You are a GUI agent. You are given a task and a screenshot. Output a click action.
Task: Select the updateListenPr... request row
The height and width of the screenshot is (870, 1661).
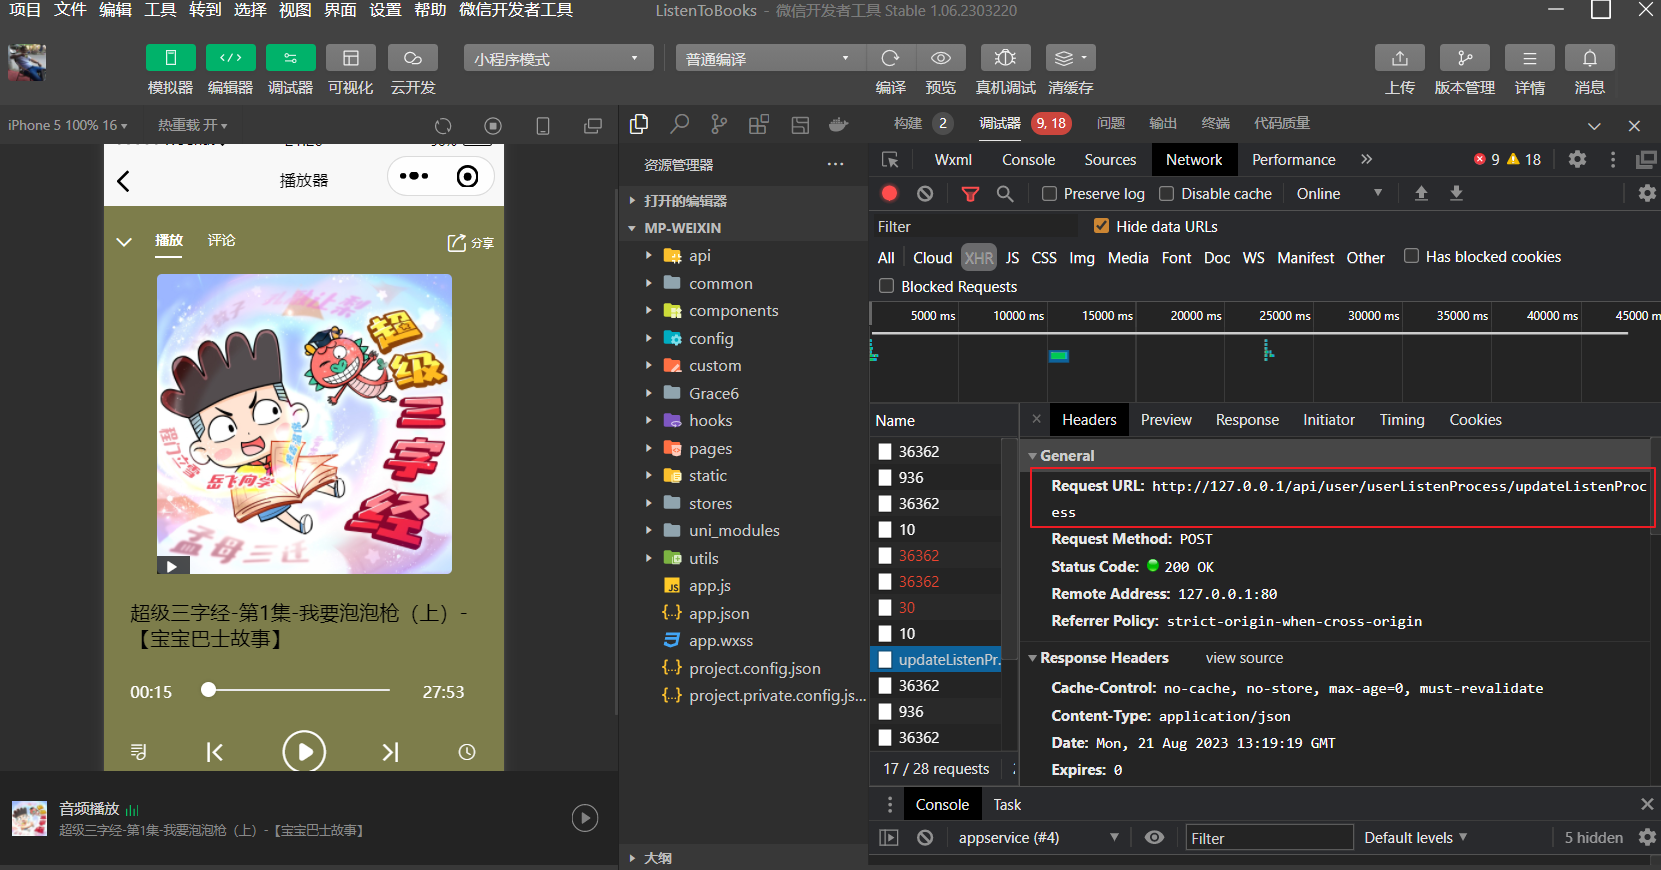pos(936,660)
